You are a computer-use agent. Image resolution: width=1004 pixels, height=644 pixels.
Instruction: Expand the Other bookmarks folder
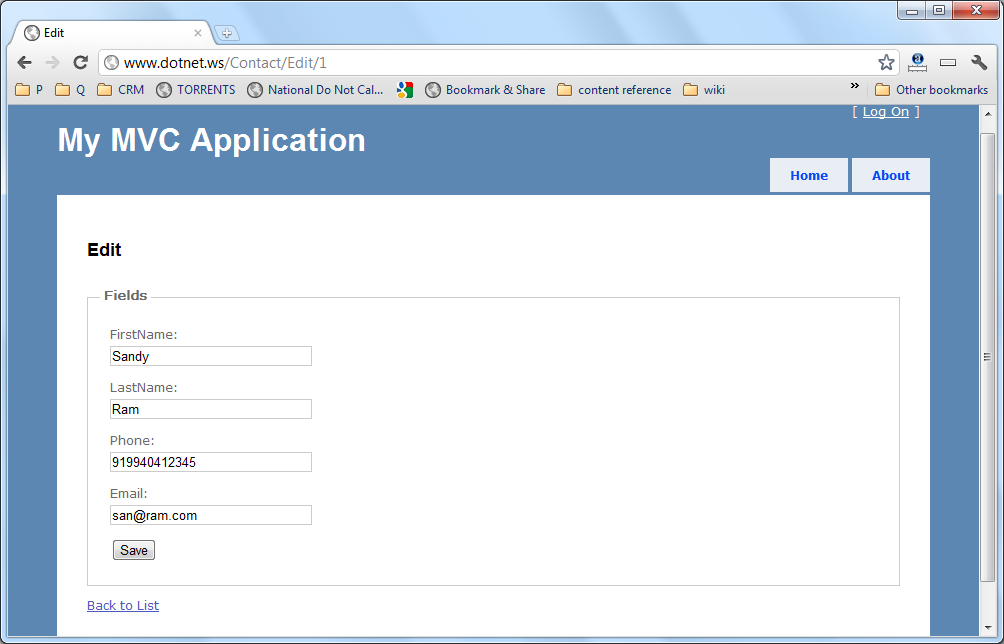pyautogui.click(x=931, y=90)
